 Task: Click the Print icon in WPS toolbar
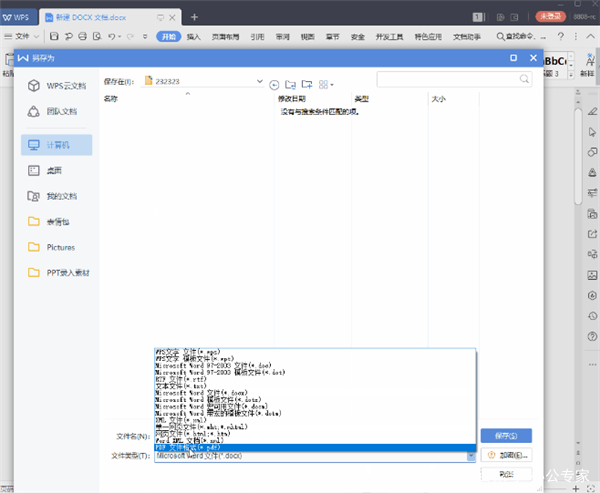pos(82,36)
